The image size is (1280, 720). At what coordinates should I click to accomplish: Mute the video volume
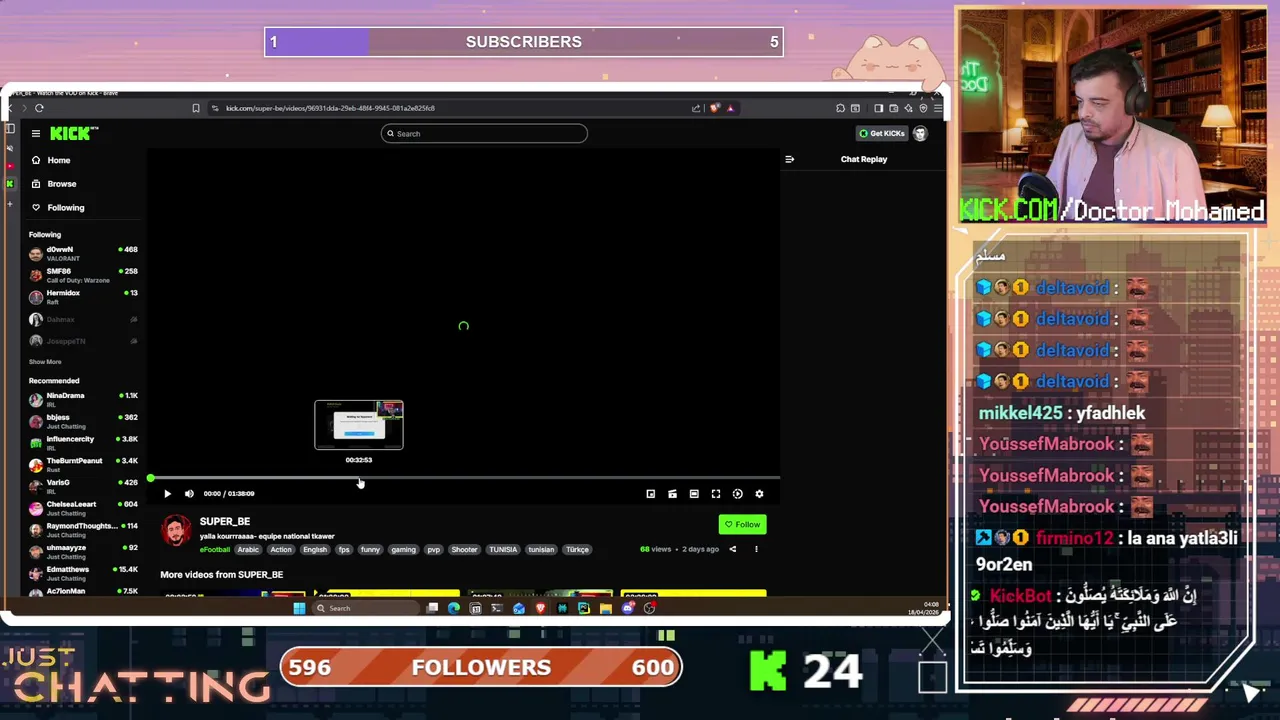tap(189, 493)
